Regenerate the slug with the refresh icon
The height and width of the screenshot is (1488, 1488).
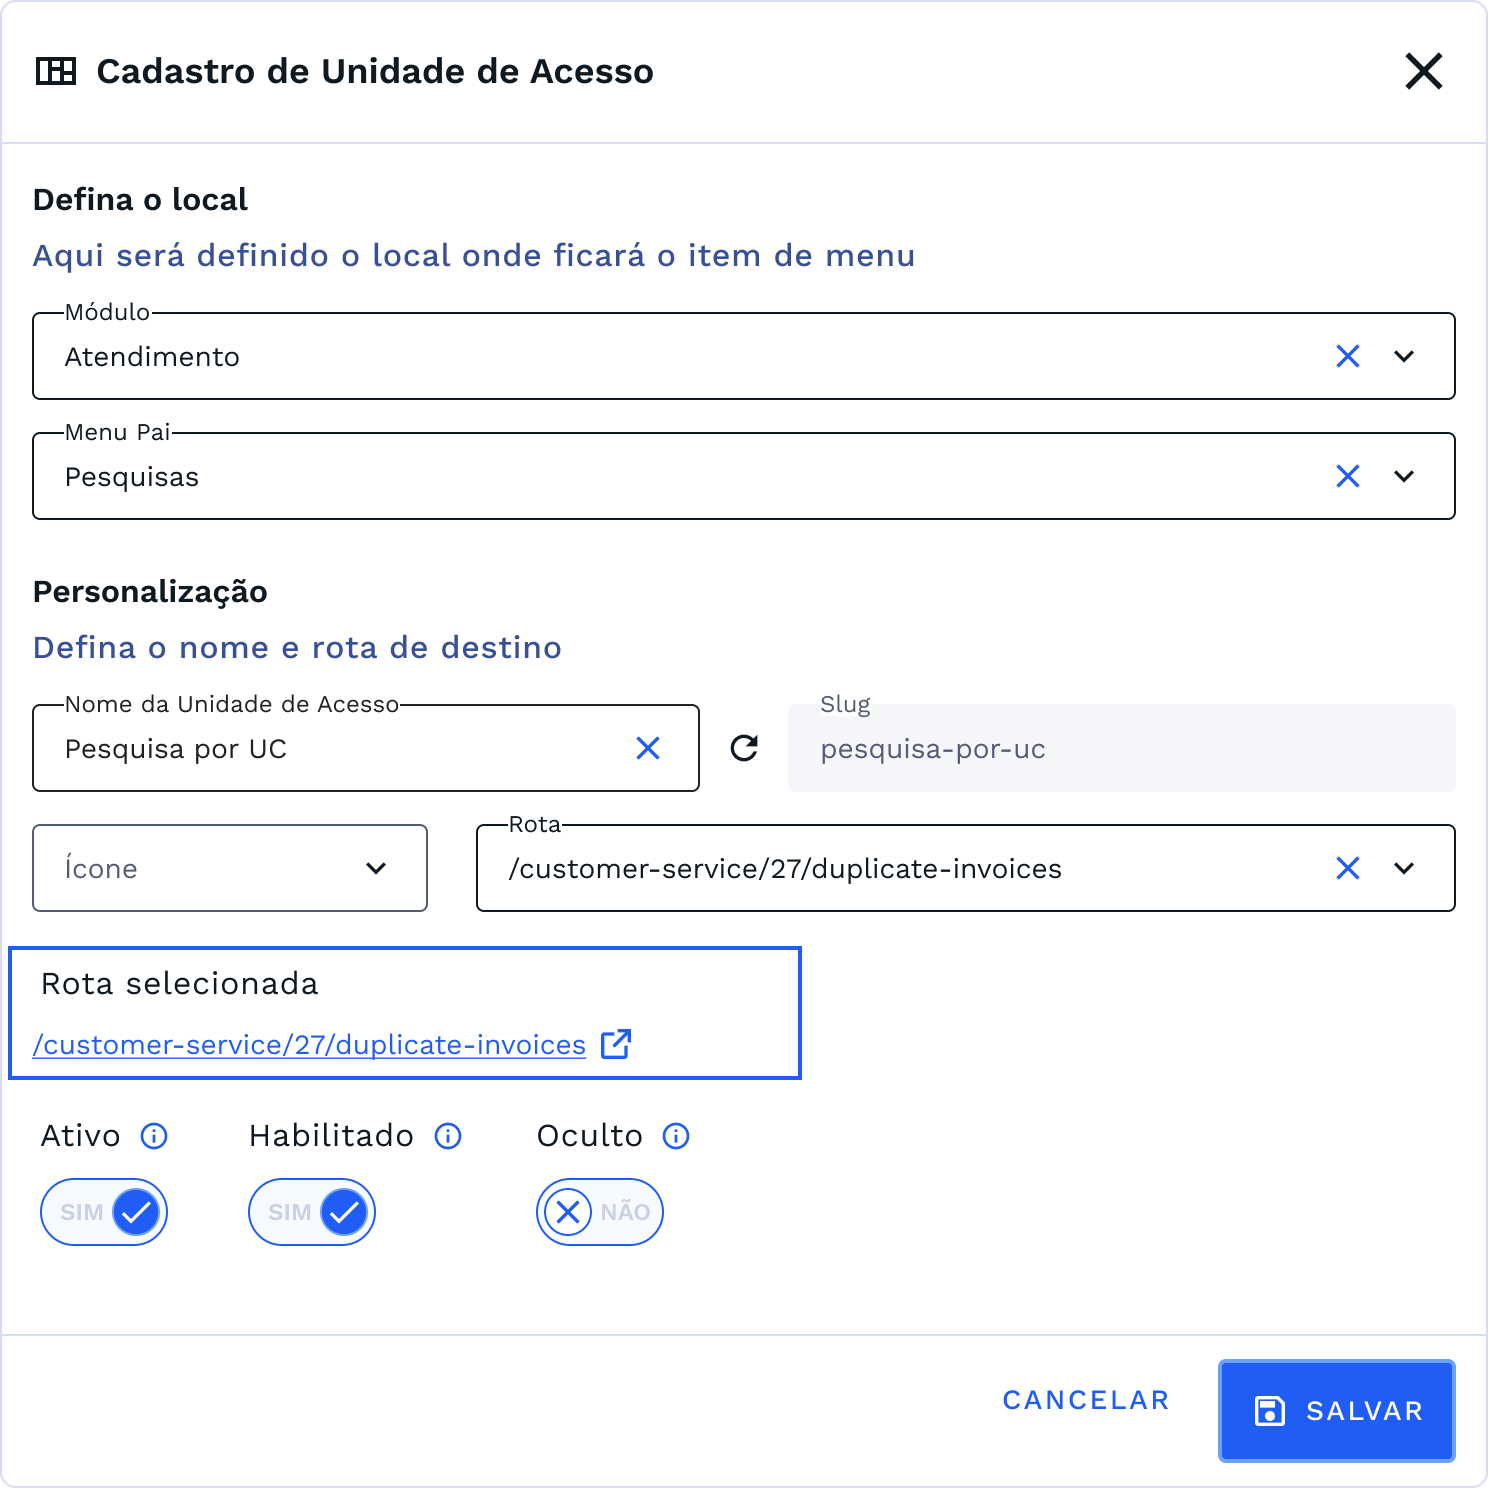(742, 747)
